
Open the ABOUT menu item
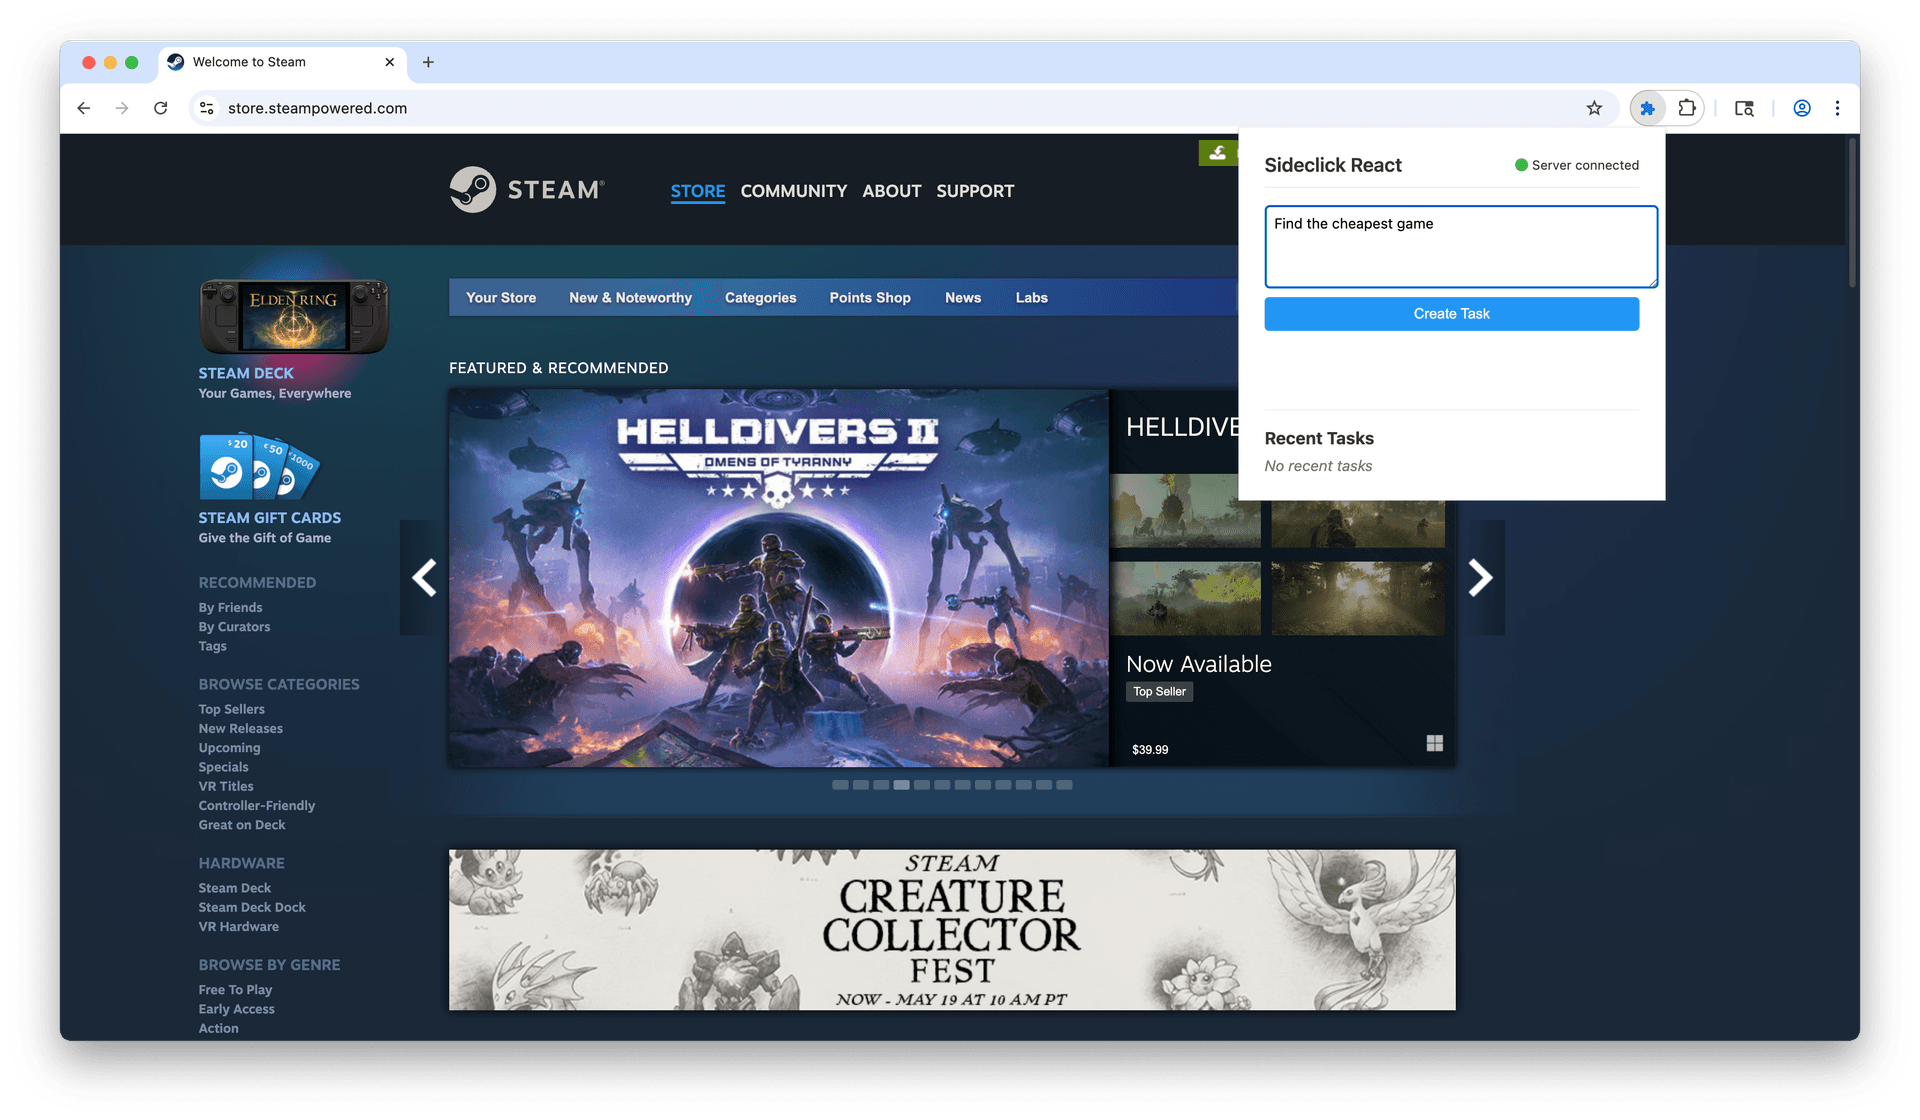[x=892, y=191]
